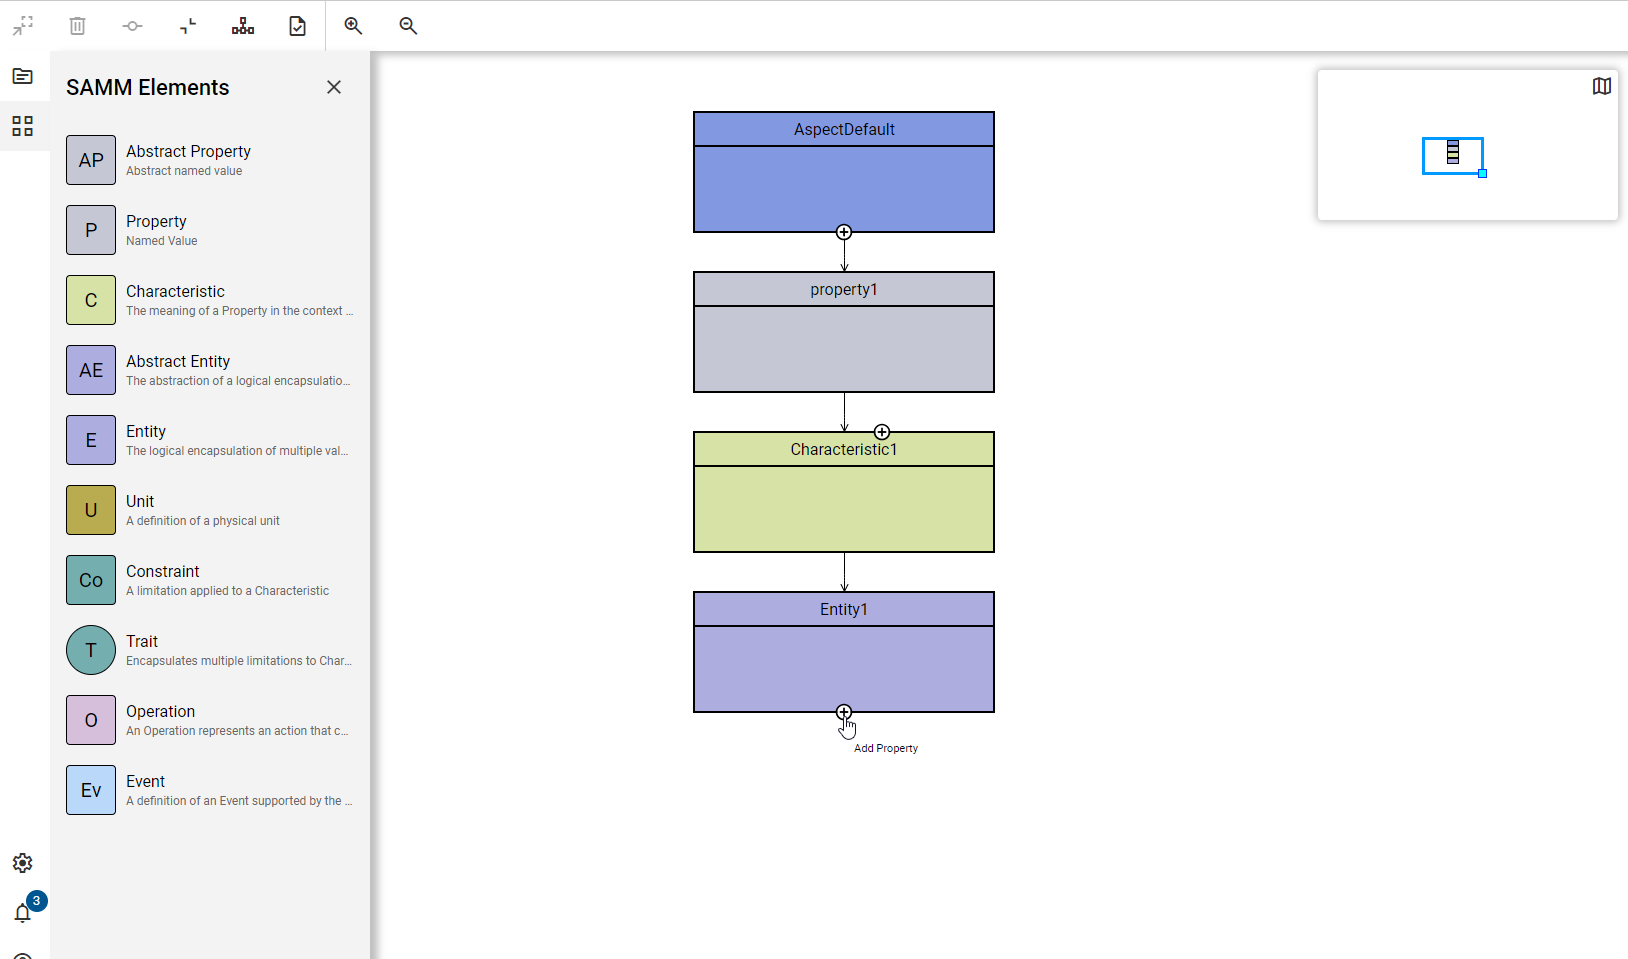Open the notifications bell
Screen dimensions: 1628x959
(23, 912)
